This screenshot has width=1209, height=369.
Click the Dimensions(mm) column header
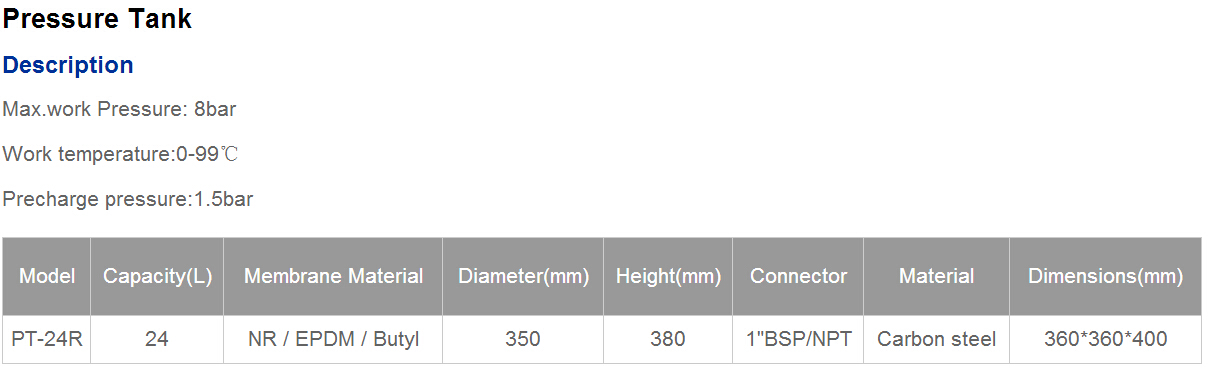click(x=1105, y=276)
